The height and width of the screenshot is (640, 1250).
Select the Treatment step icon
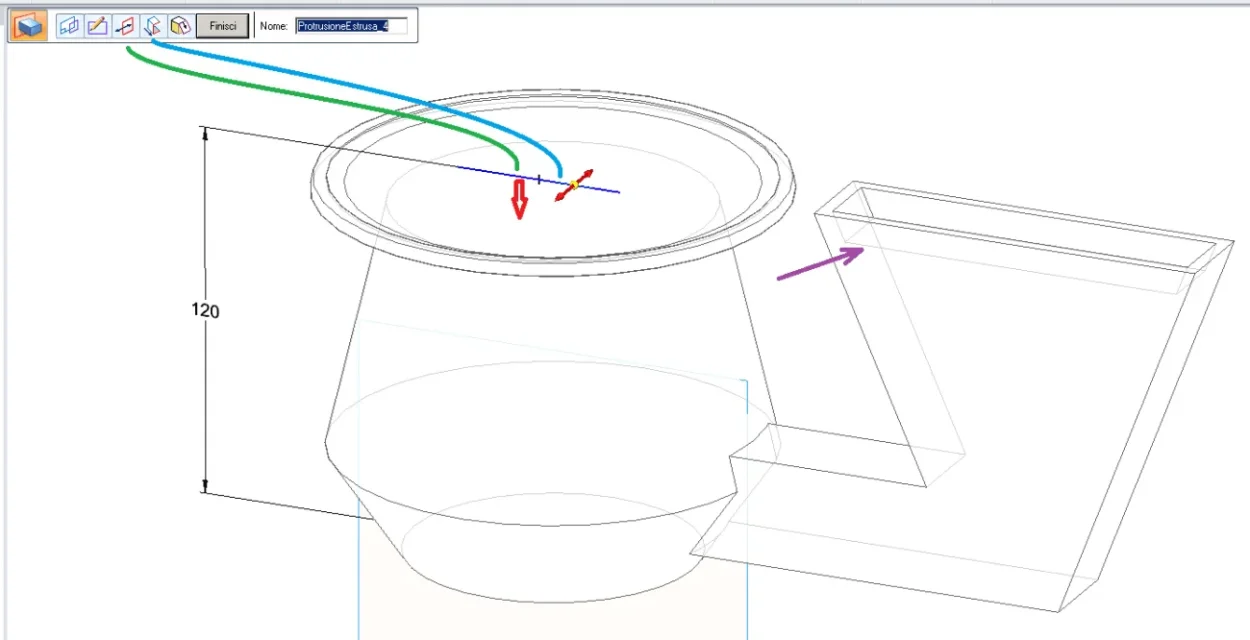180,26
